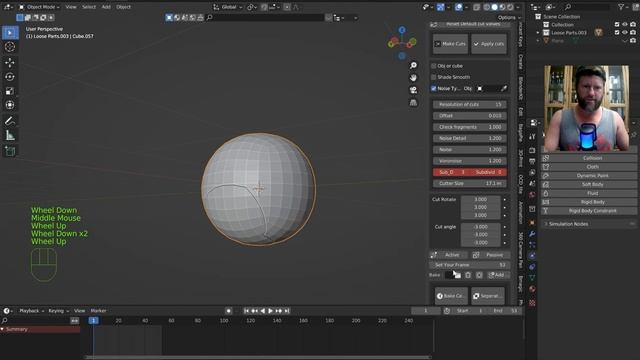Click the Apply cuts button
Image resolution: width=640 pixels, height=360 pixels.
pyautogui.click(x=489, y=44)
